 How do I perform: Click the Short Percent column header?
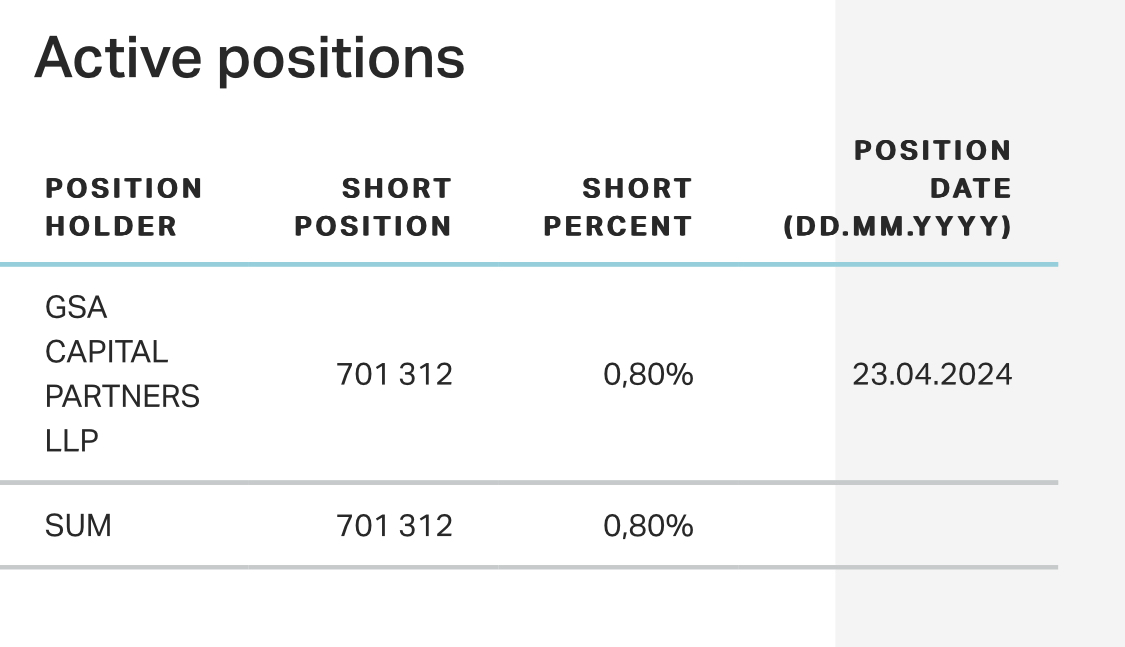click(x=618, y=207)
